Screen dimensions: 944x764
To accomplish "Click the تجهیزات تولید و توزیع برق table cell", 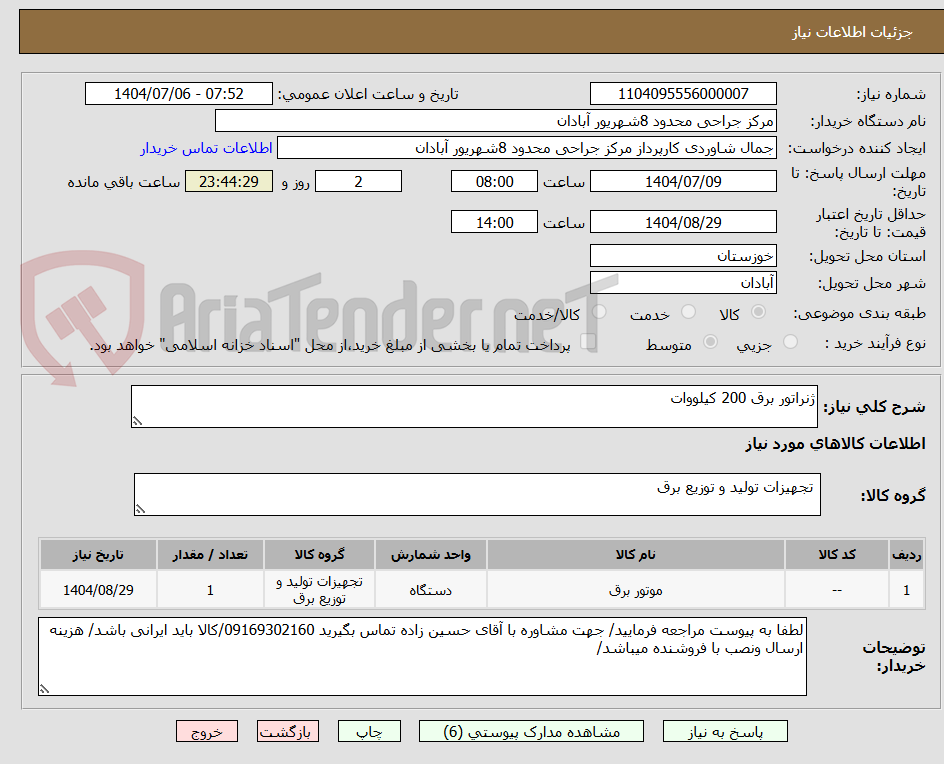I will click(319, 590).
